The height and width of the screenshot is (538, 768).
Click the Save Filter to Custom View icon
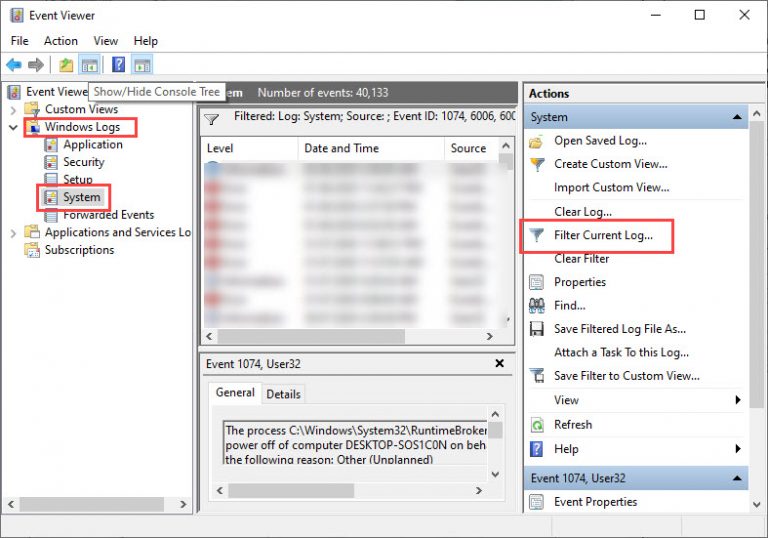pyautogui.click(x=537, y=376)
